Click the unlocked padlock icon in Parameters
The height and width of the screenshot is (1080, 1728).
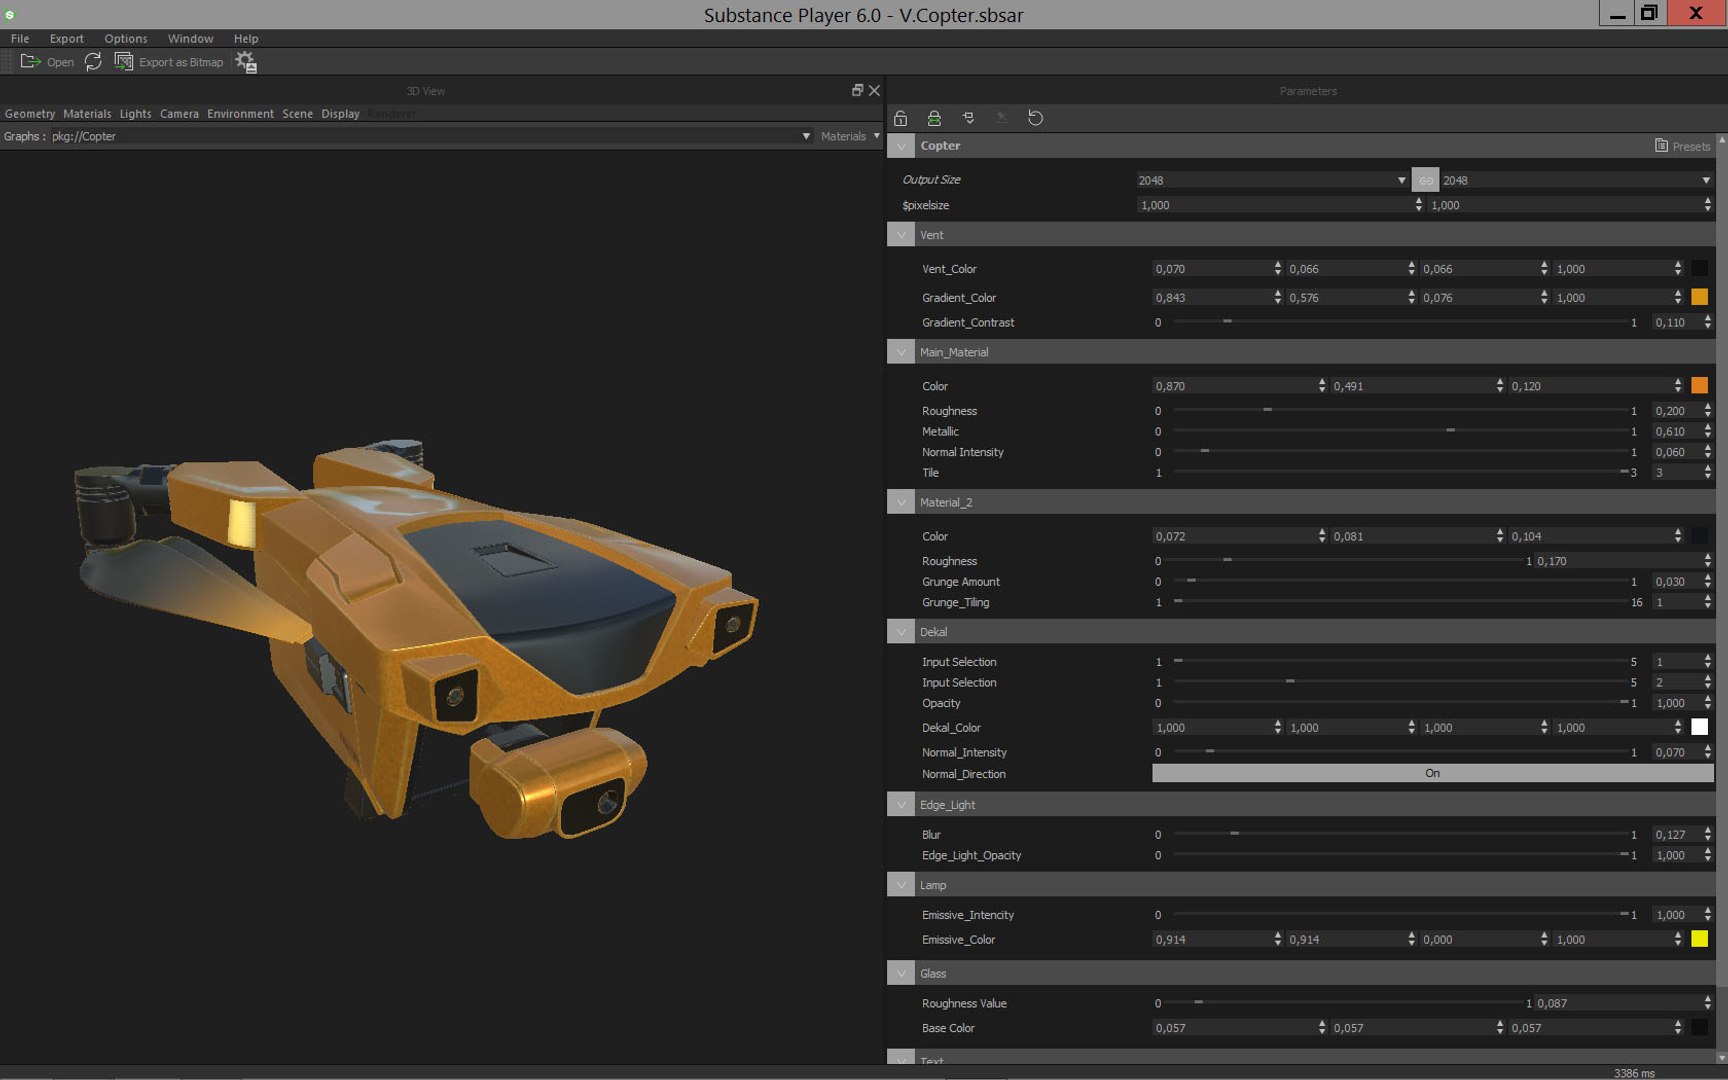pos(900,118)
